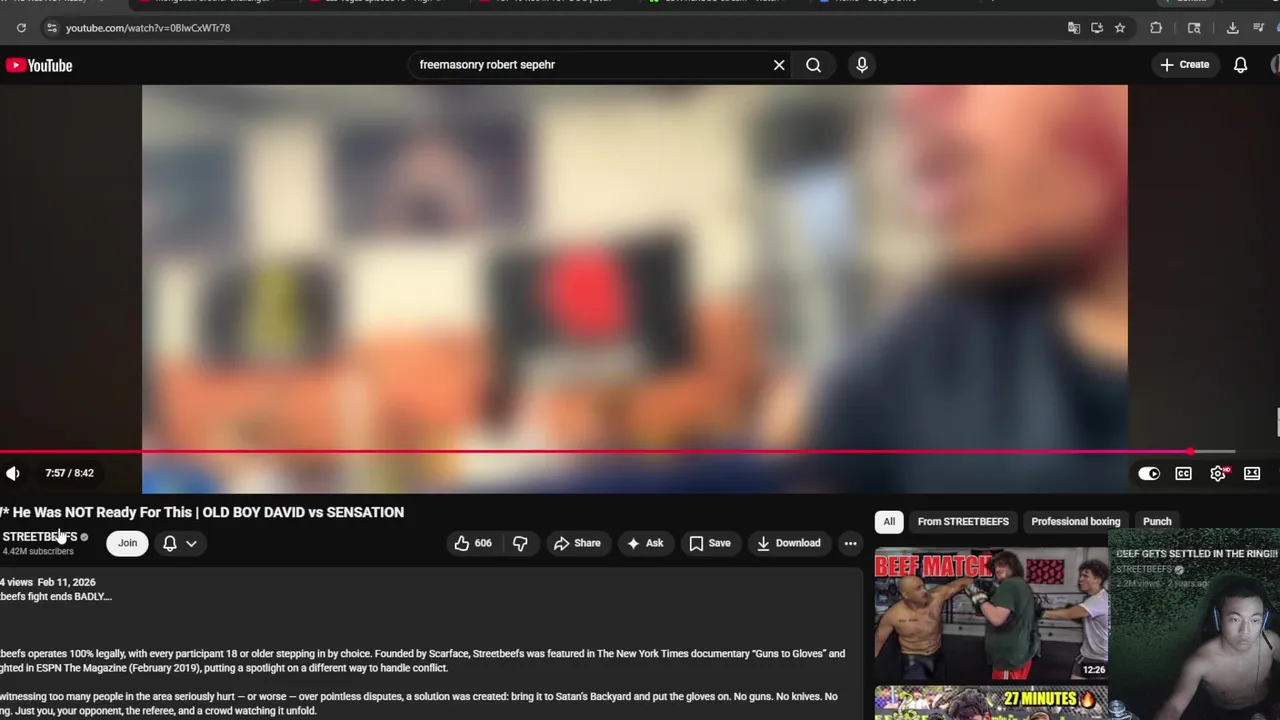The image size is (1280, 720).
Task: Open the YouTube notifications bell
Action: pyautogui.click(x=1240, y=65)
